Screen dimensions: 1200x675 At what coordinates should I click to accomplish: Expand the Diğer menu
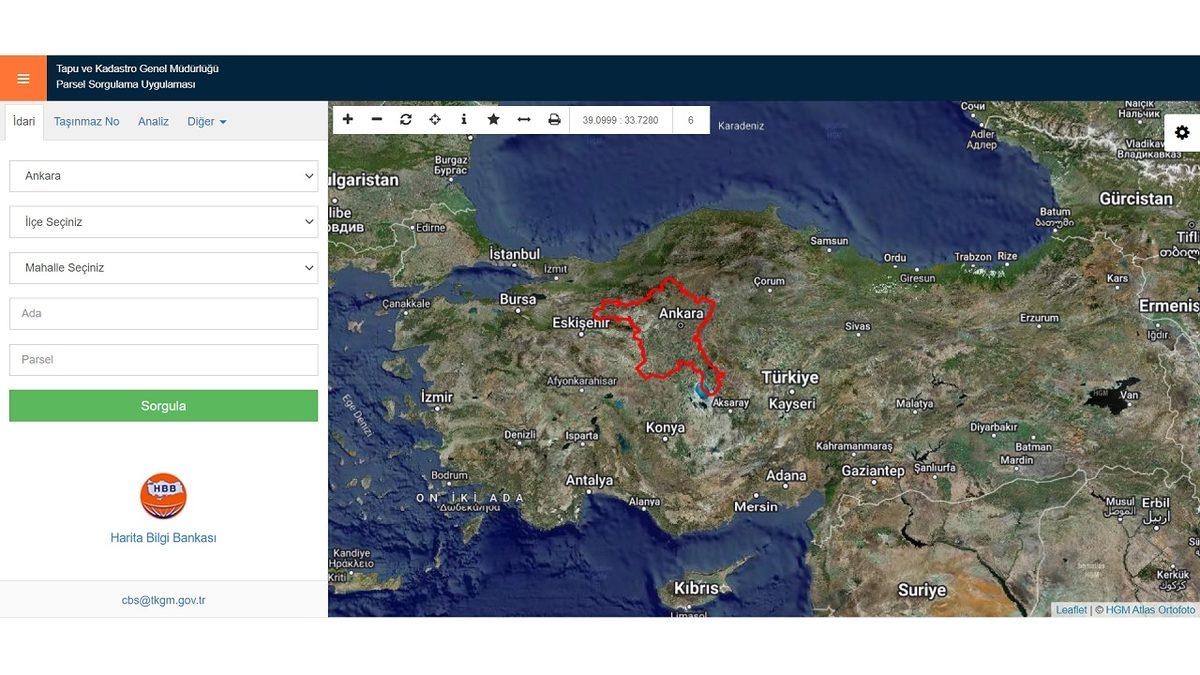pos(206,120)
